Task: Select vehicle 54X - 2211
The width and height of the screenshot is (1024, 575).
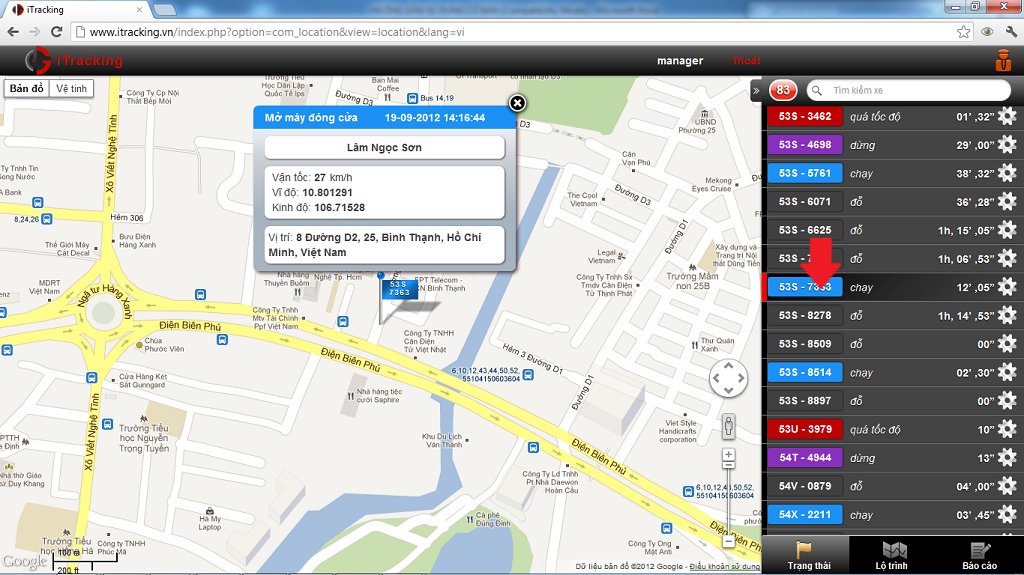Action: (805, 514)
